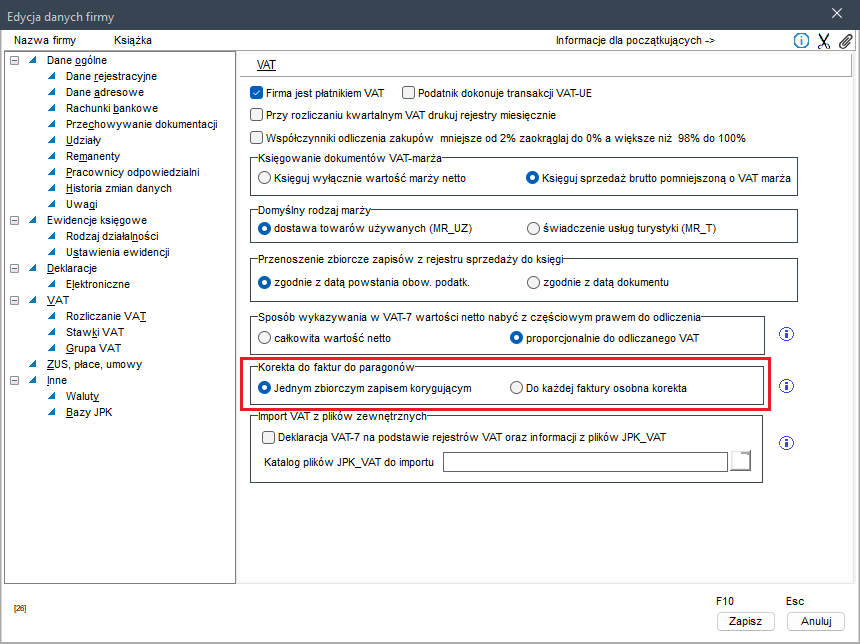Collapse the Dane ogólne tree node
The height and width of the screenshot is (644, 860).
(x=15, y=60)
